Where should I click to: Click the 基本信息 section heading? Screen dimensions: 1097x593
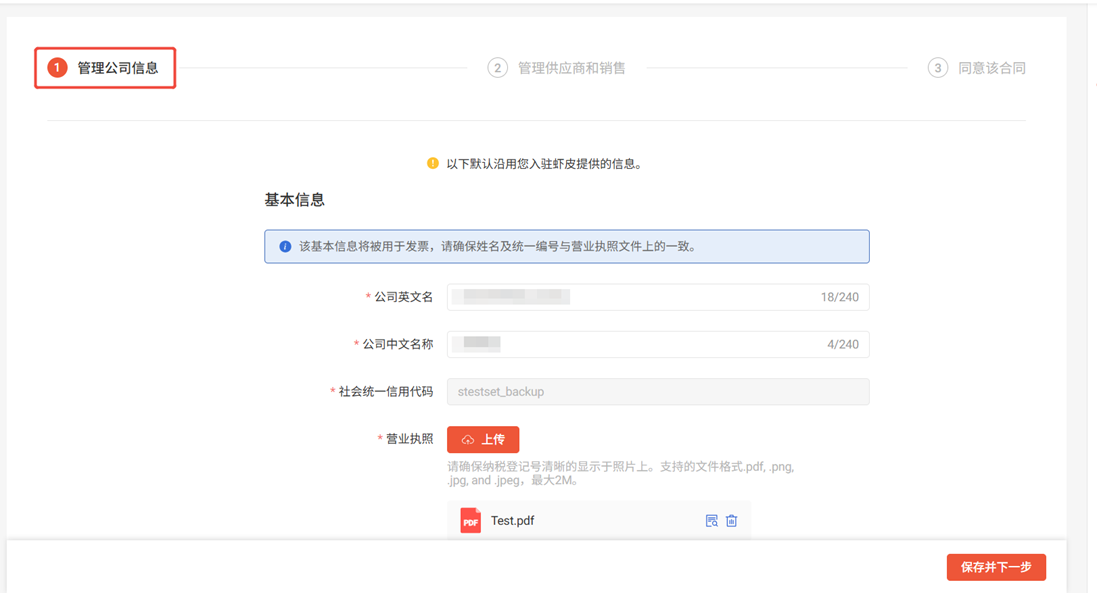point(294,200)
